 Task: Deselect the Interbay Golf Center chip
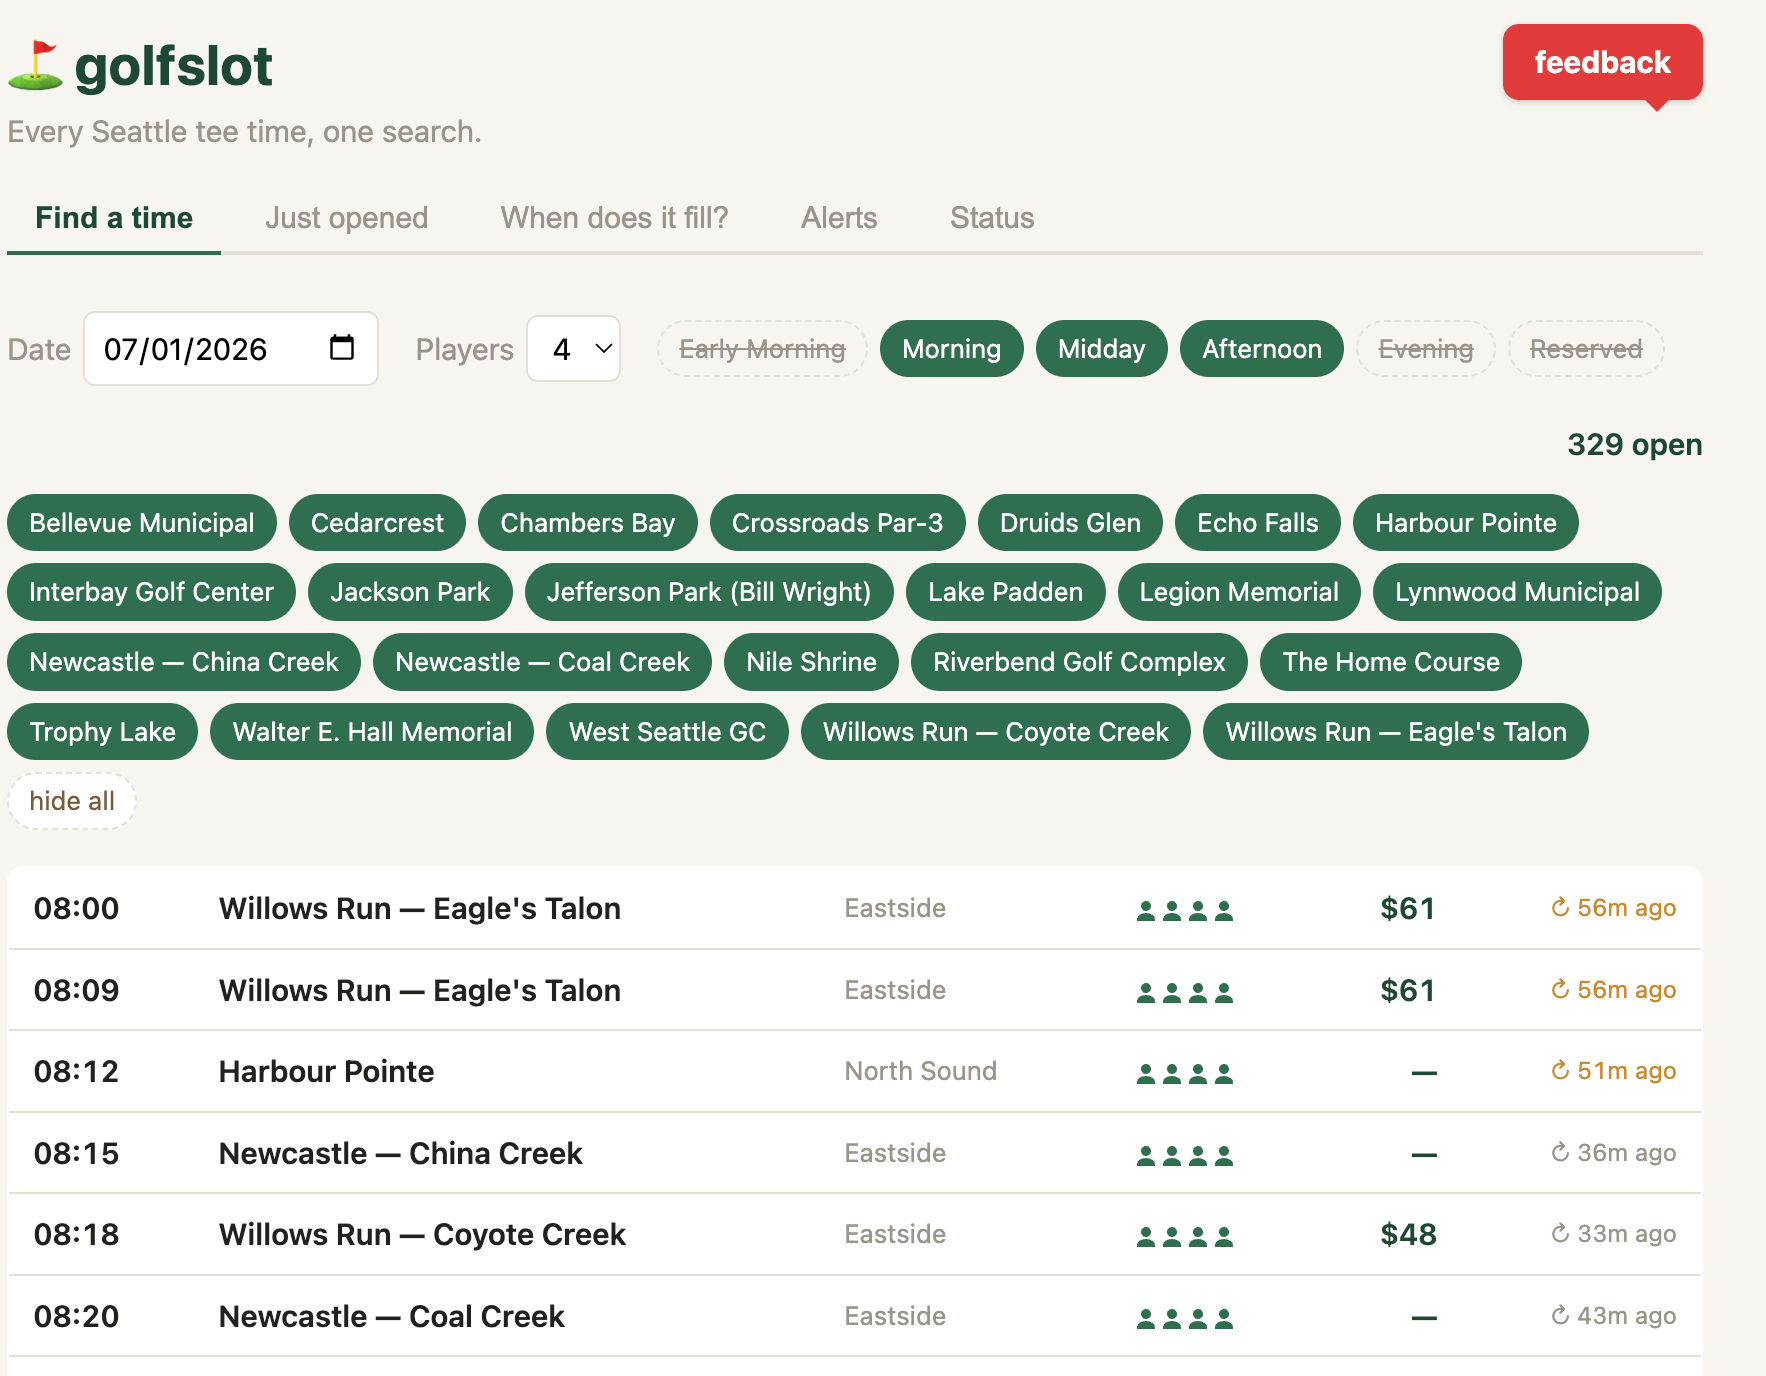point(151,592)
